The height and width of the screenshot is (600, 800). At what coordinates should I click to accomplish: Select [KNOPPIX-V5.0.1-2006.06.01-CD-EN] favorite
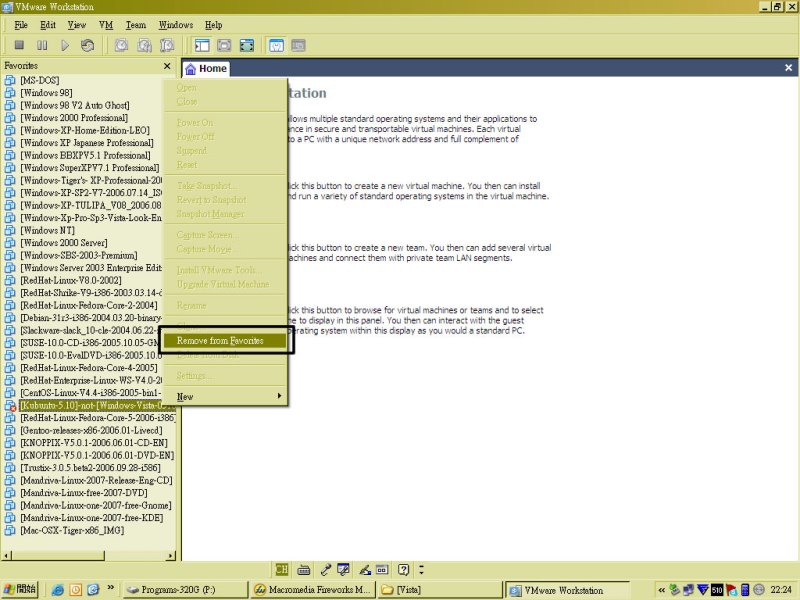(94, 442)
